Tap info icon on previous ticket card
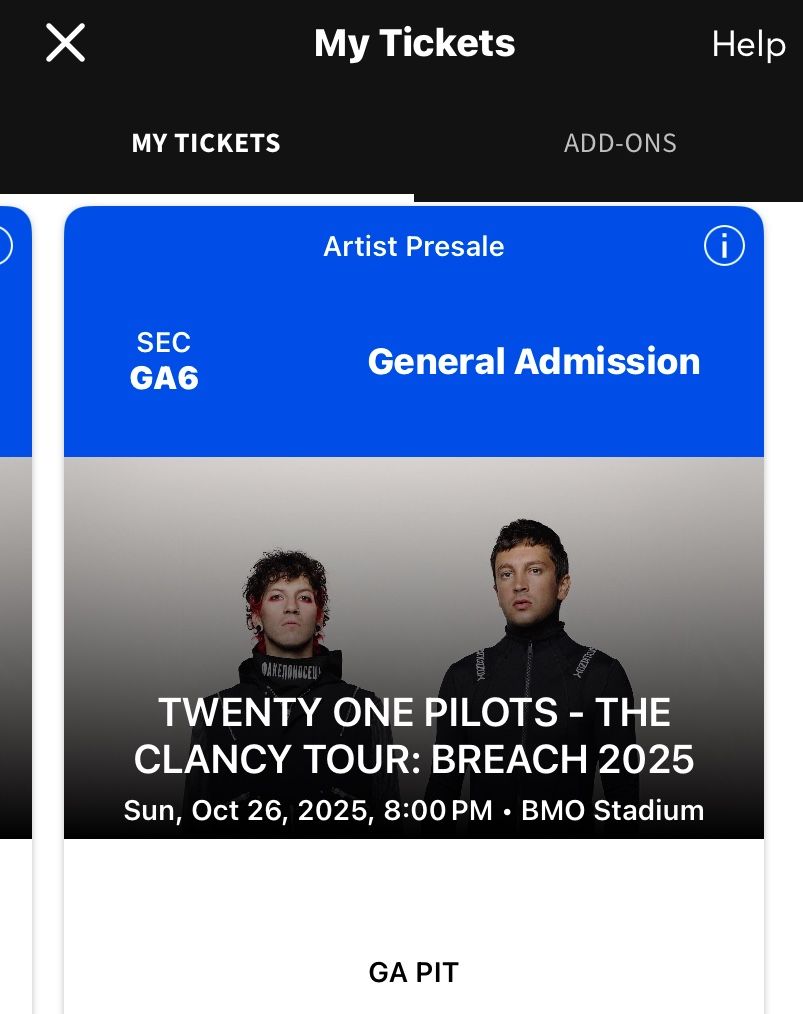 [x=4, y=246]
